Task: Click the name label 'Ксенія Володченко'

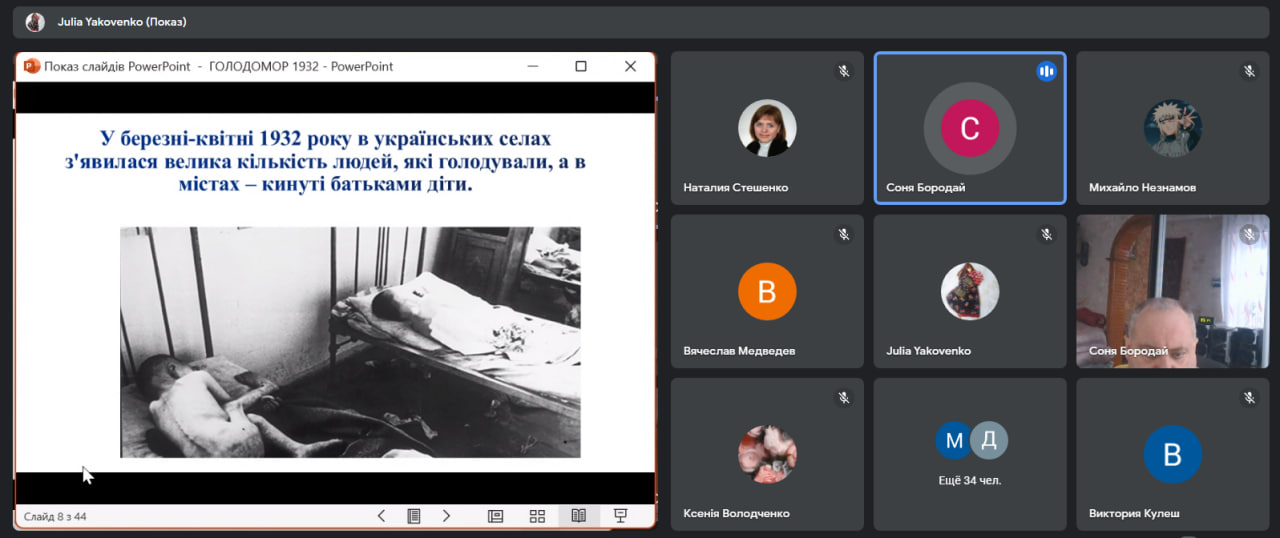Action: (736, 514)
